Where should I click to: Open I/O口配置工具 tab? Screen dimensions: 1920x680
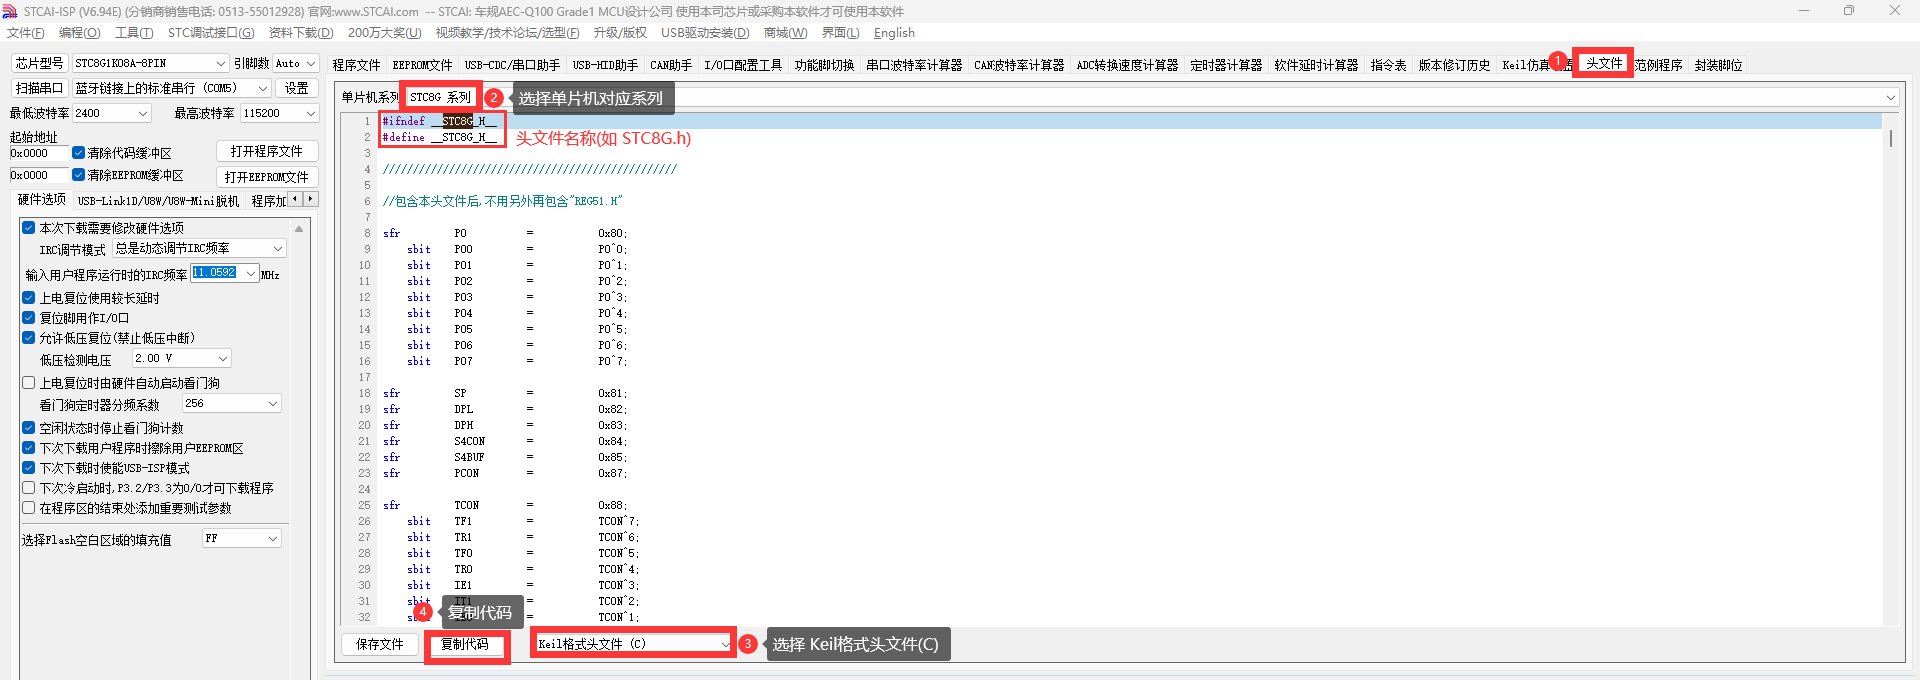(743, 65)
